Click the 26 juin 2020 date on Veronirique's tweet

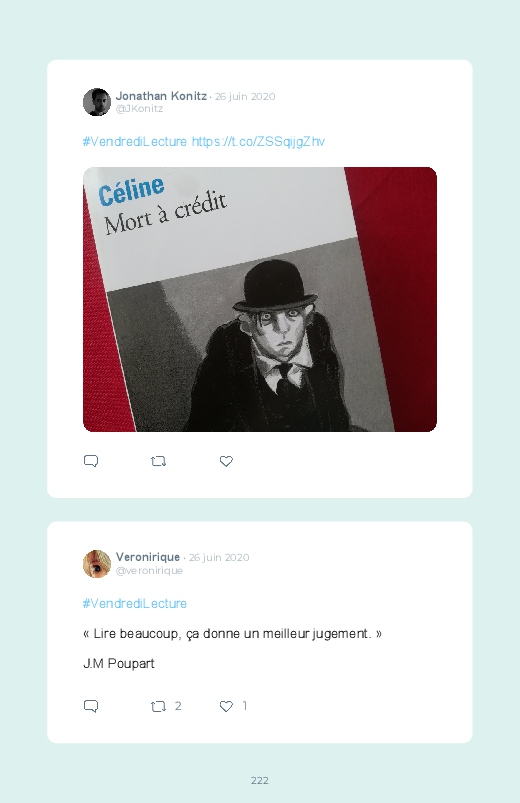[x=219, y=557]
